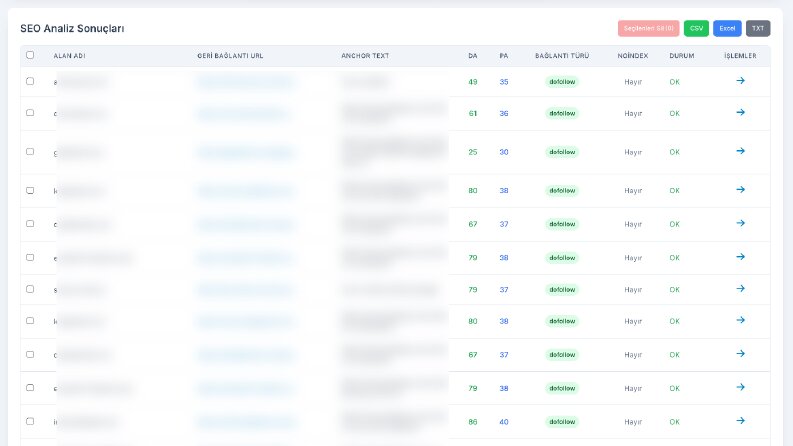The width and height of the screenshot is (793, 446).
Task: Download results using the TXT button
Action: (758, 28)
